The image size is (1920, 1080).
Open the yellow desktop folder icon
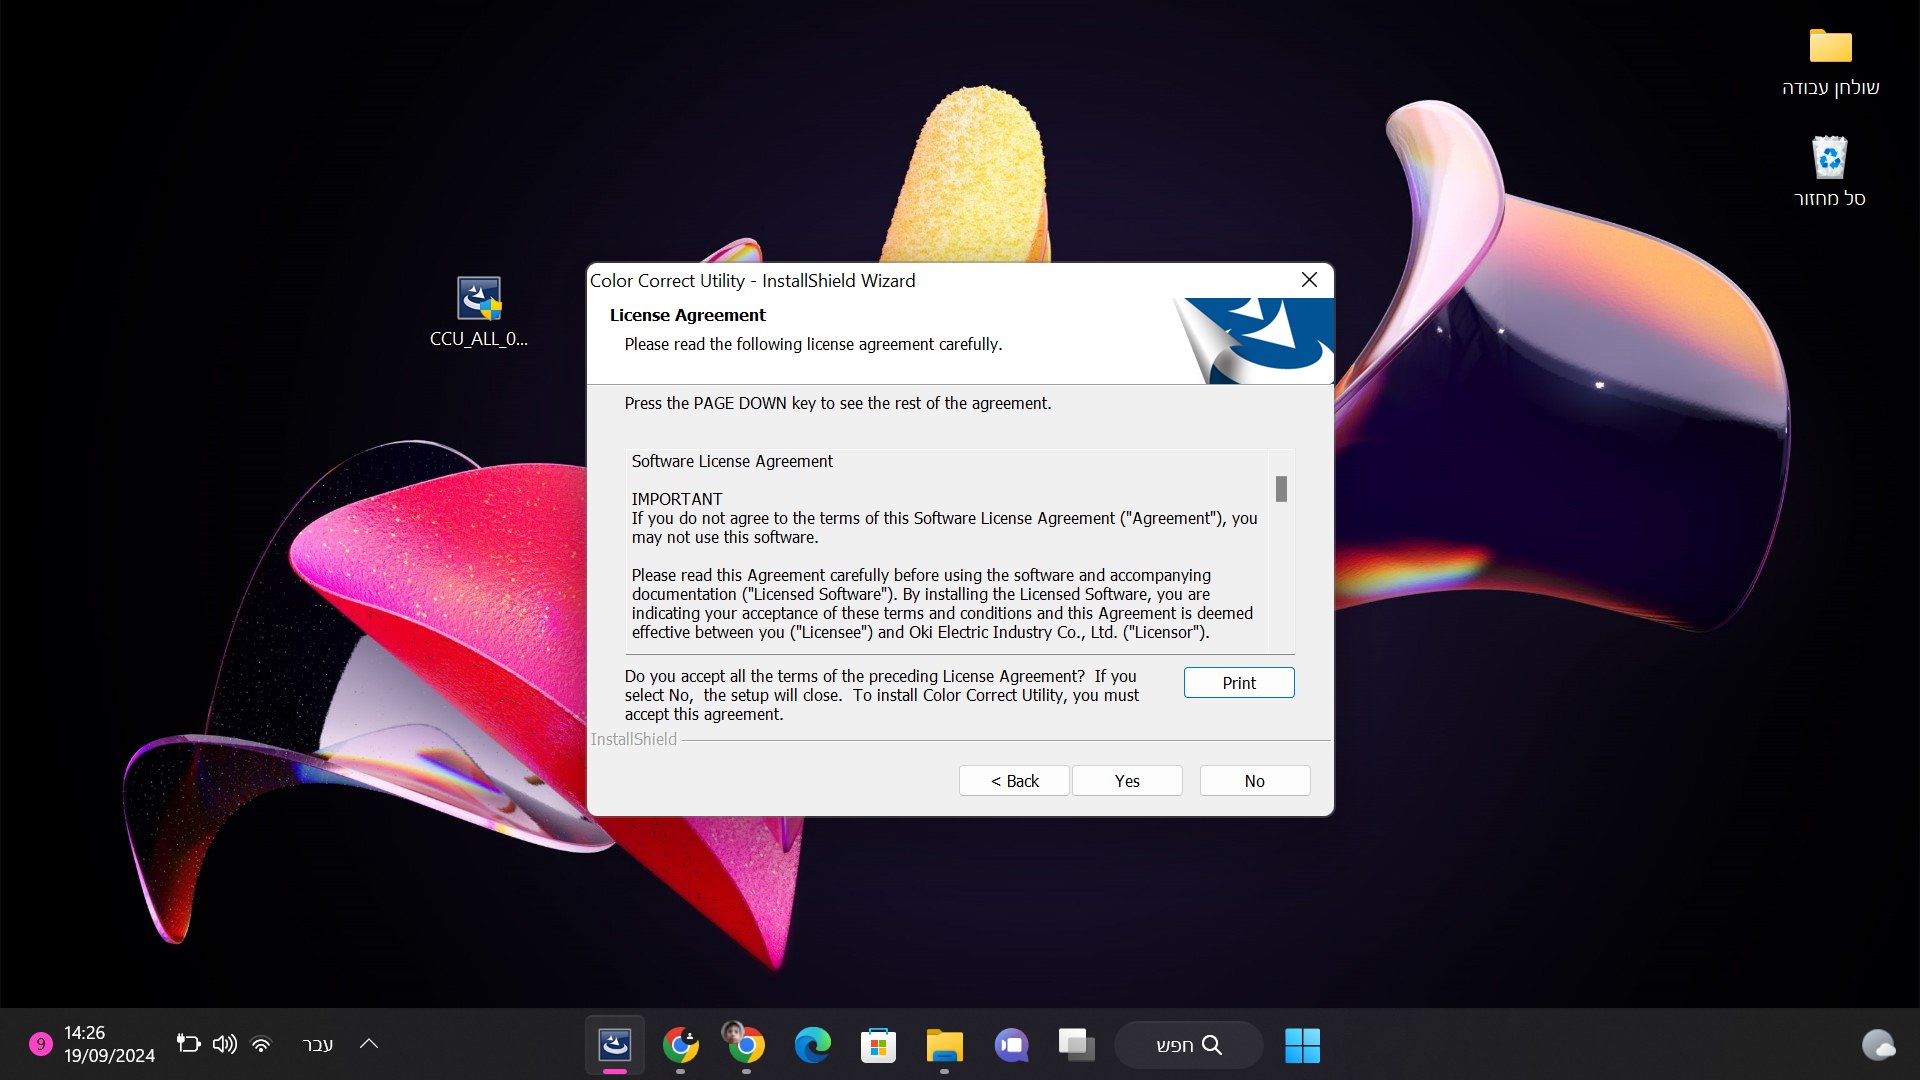point(1830,47)
